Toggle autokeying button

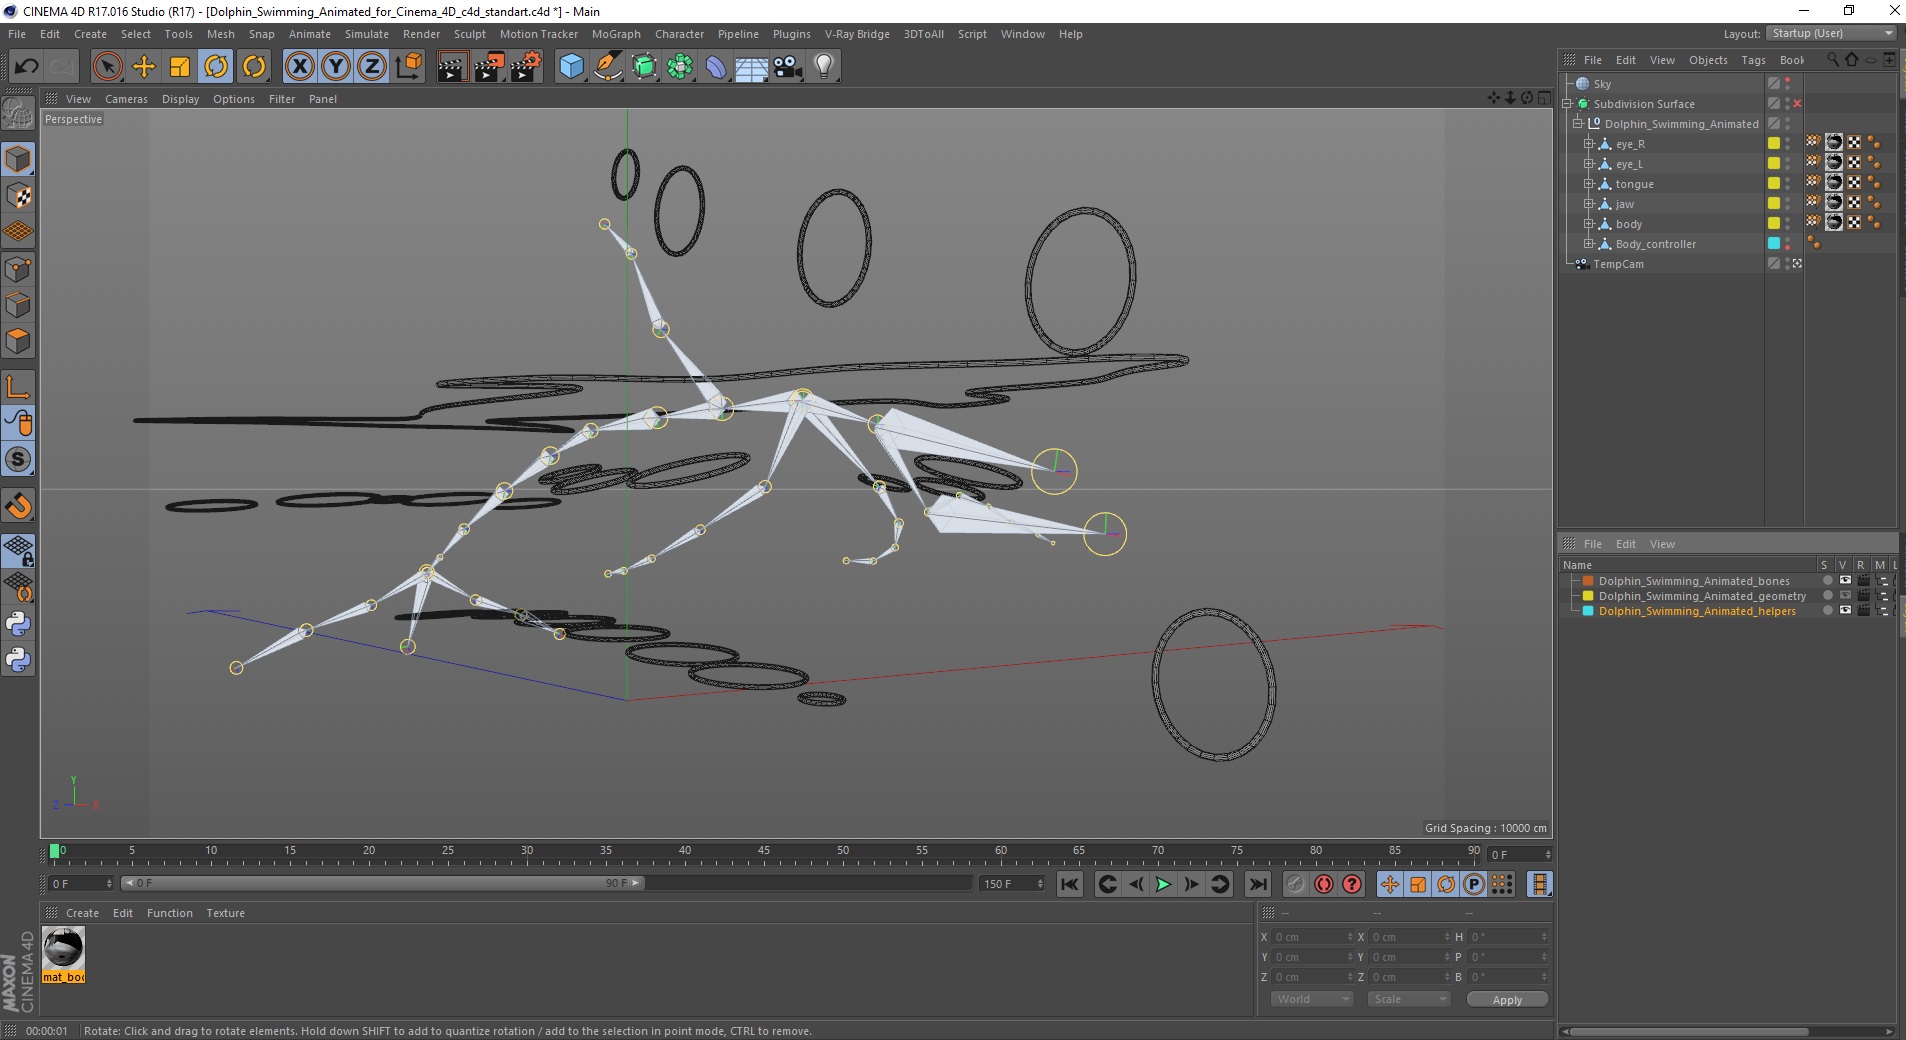pyautogui.click(x=1324, y=884)
